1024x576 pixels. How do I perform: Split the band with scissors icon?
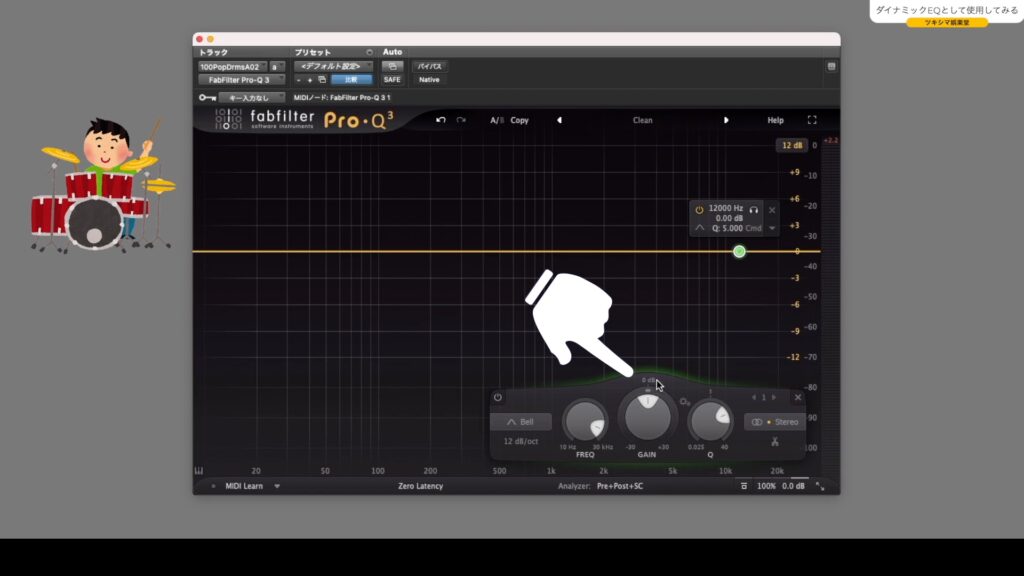(775, 442)
